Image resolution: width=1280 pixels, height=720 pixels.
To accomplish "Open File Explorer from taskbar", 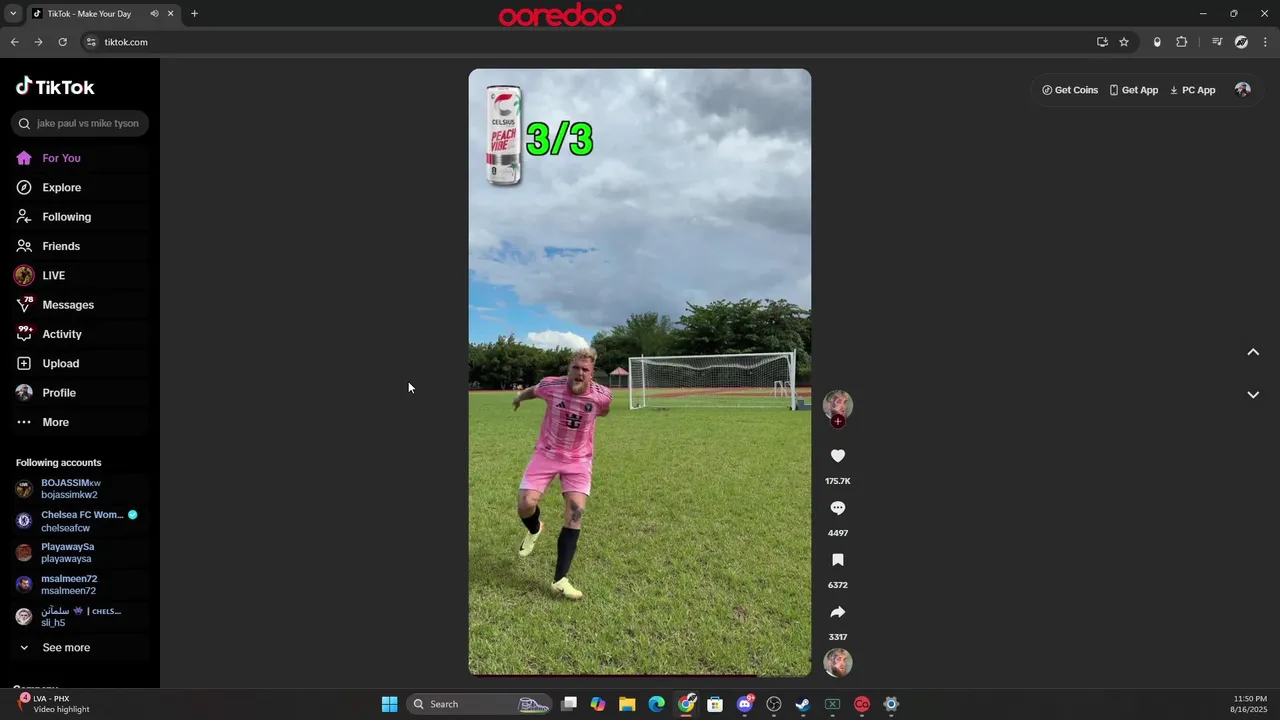I will 627,704.
